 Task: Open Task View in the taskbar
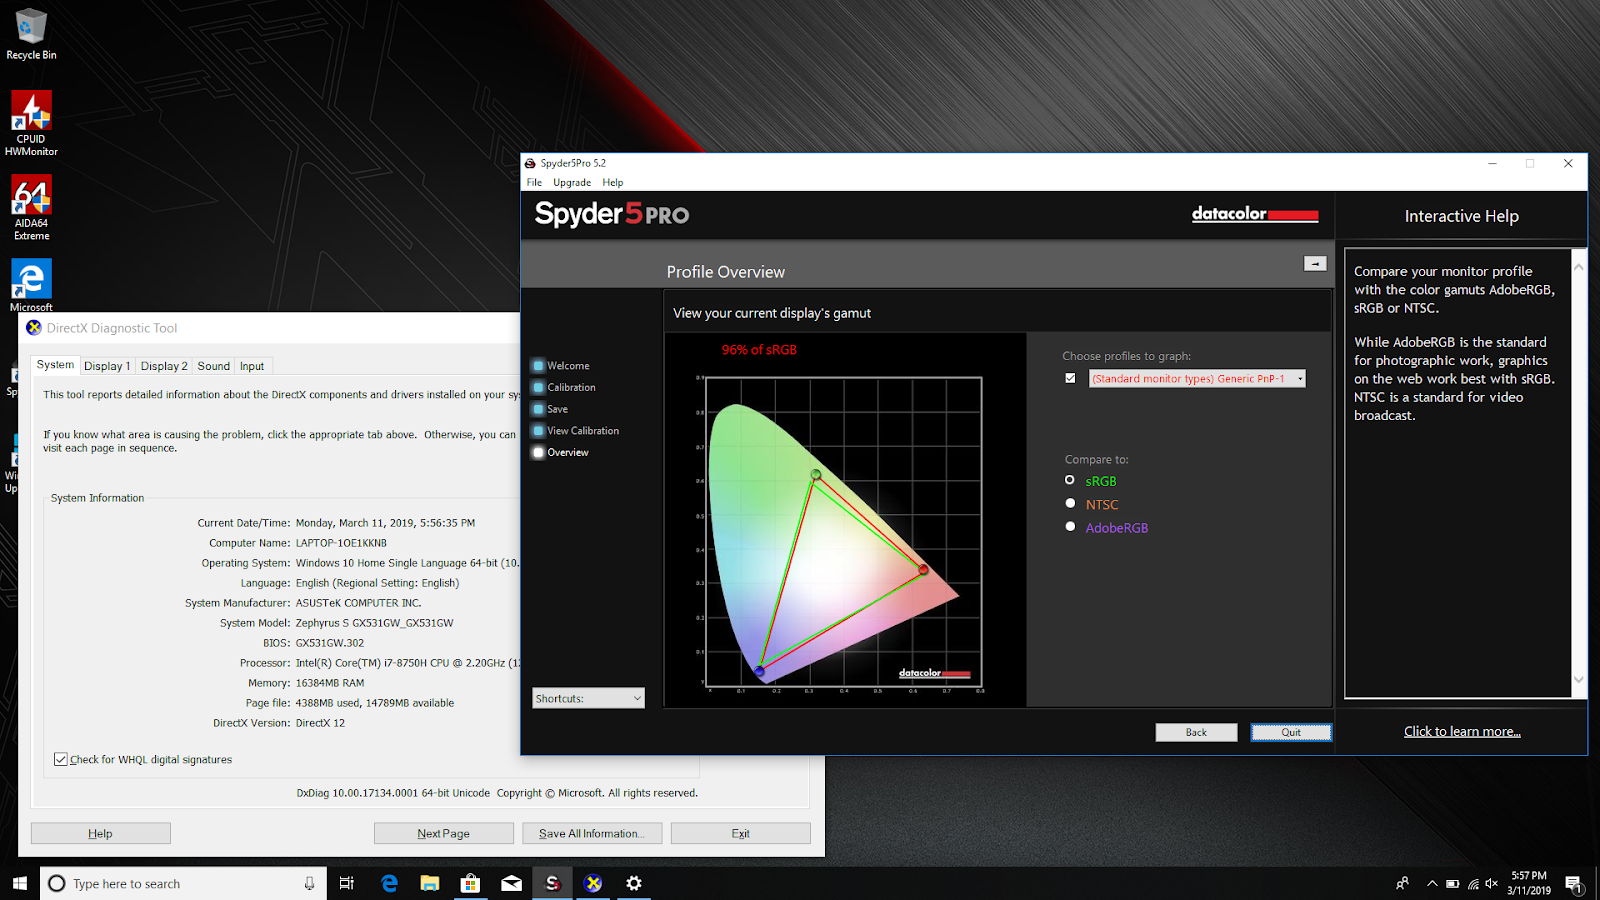347,883
